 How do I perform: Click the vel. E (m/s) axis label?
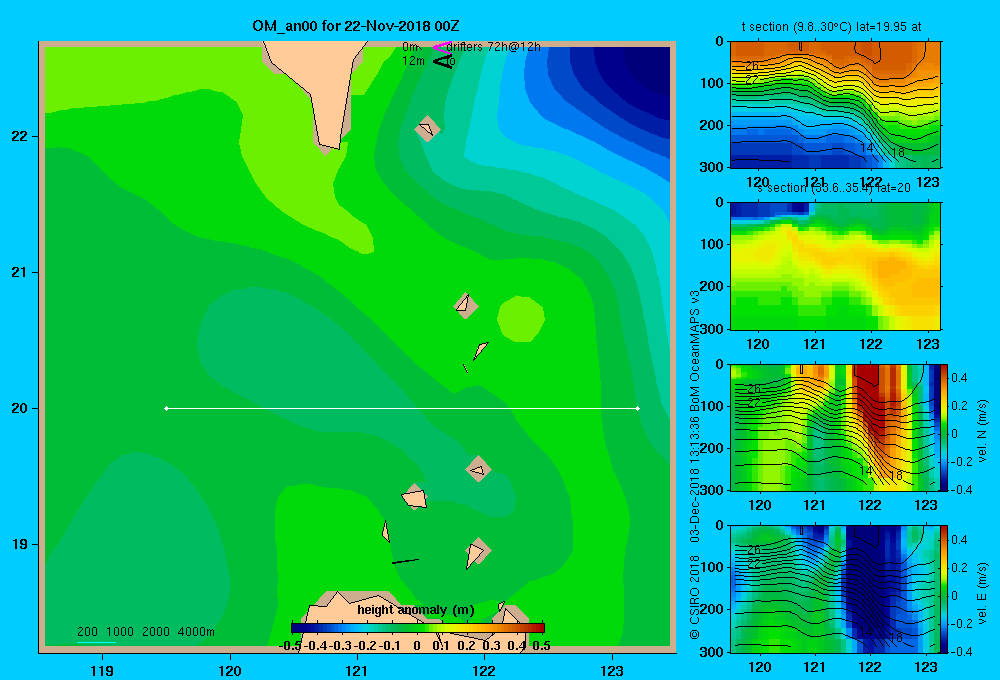tap(982, 592)
